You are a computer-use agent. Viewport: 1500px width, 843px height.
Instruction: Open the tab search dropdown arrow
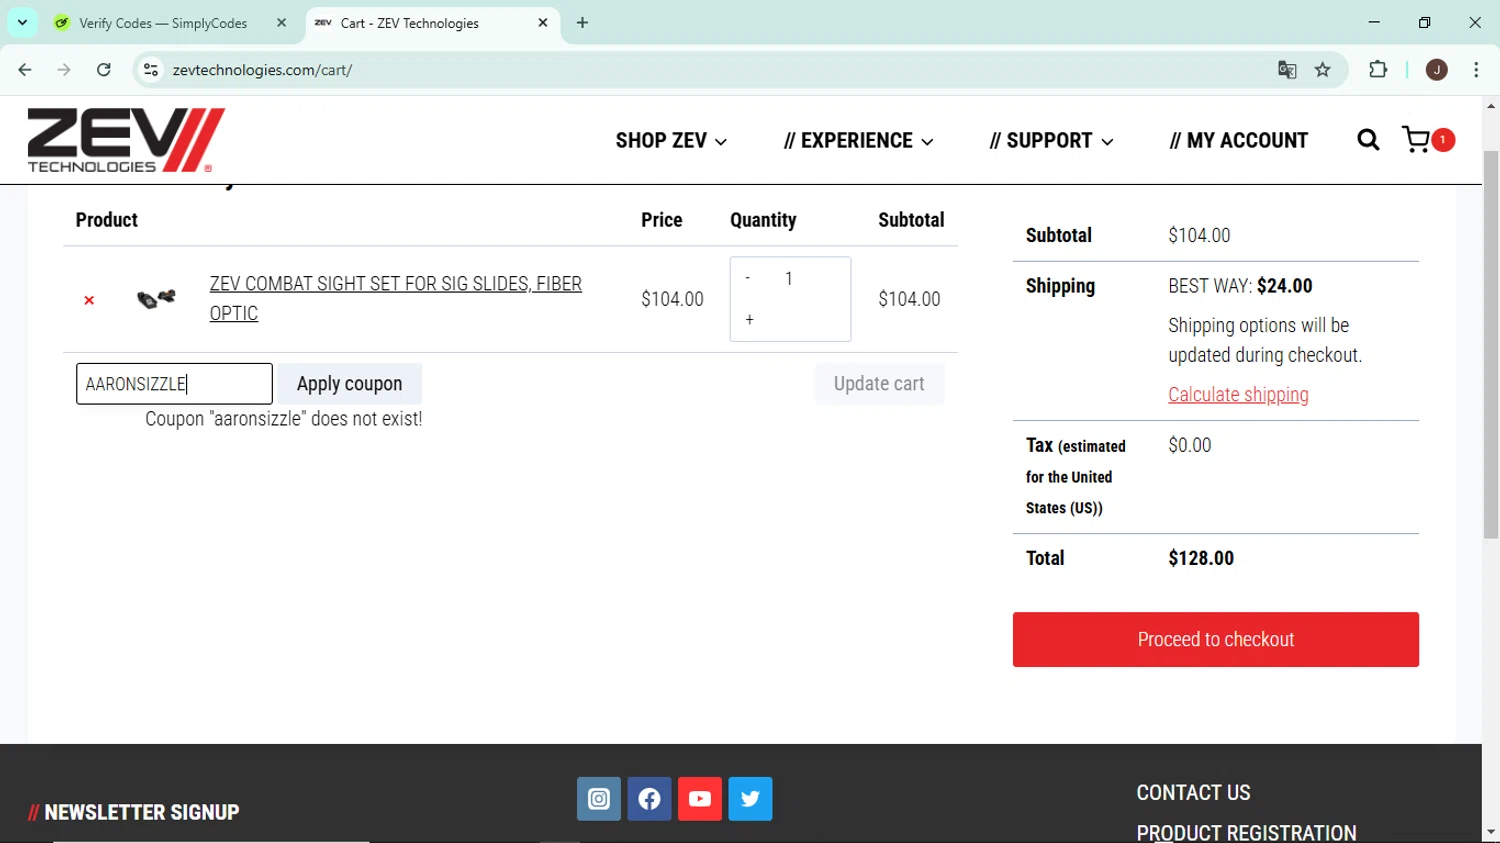22,22
